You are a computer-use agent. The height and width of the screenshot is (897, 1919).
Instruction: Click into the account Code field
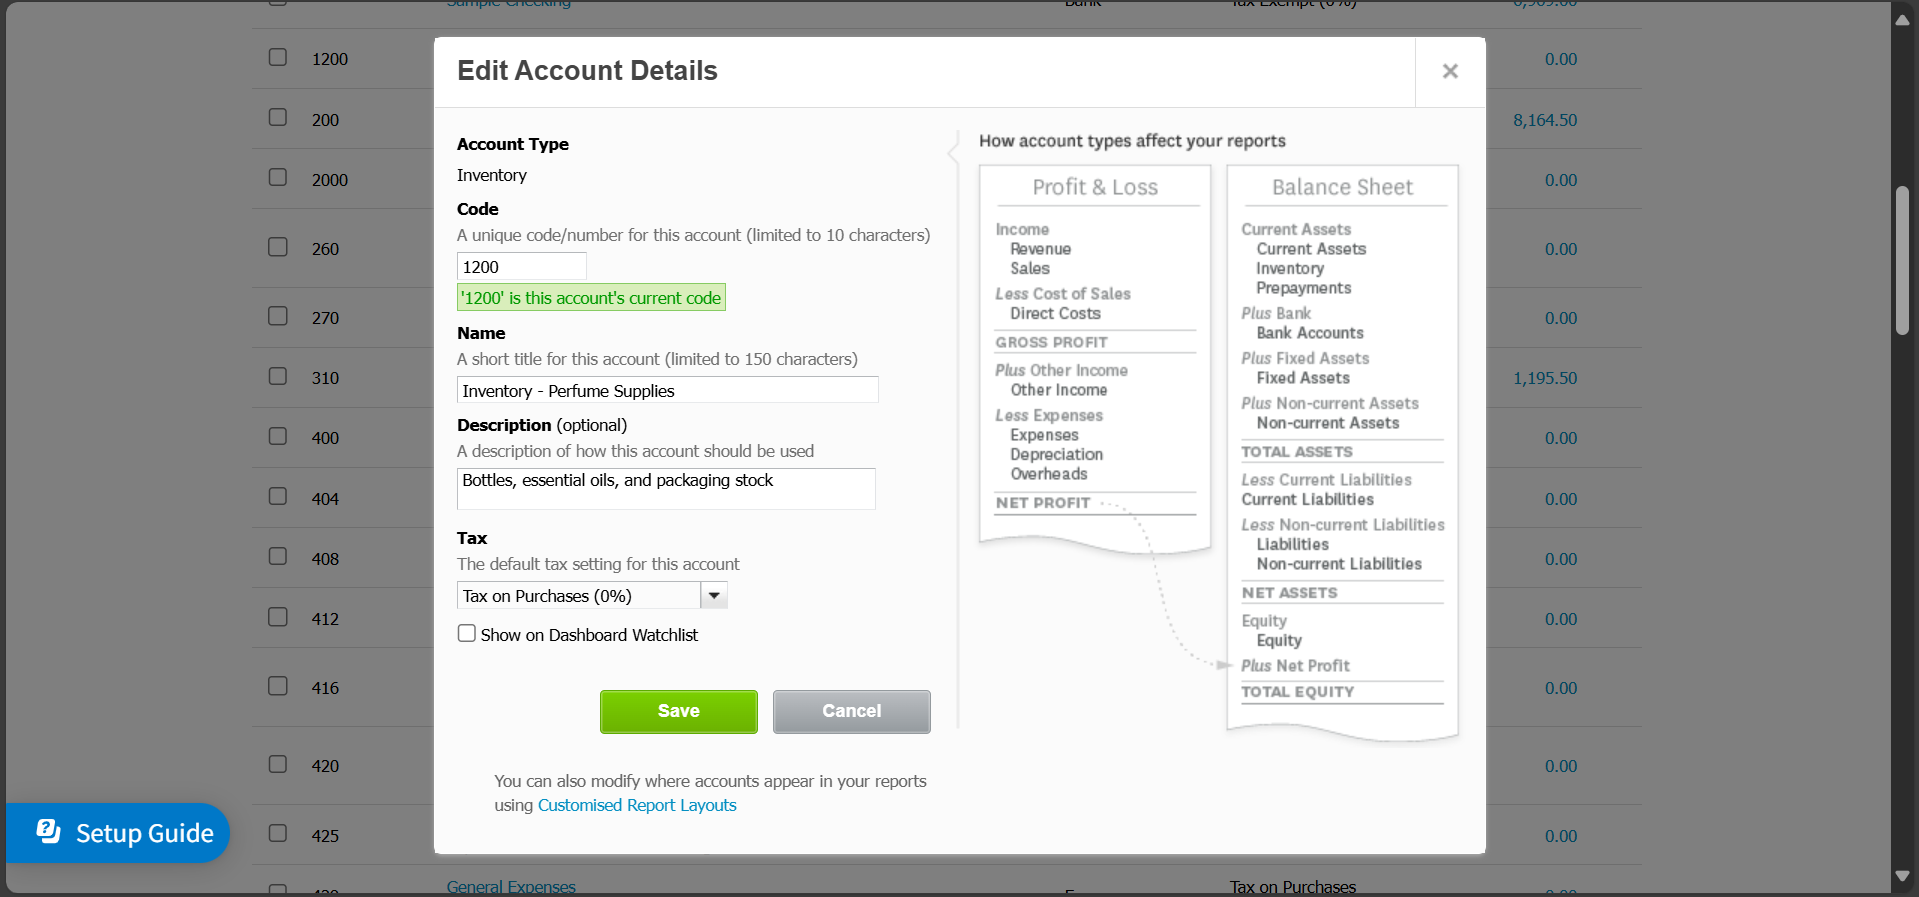(521, 267)
